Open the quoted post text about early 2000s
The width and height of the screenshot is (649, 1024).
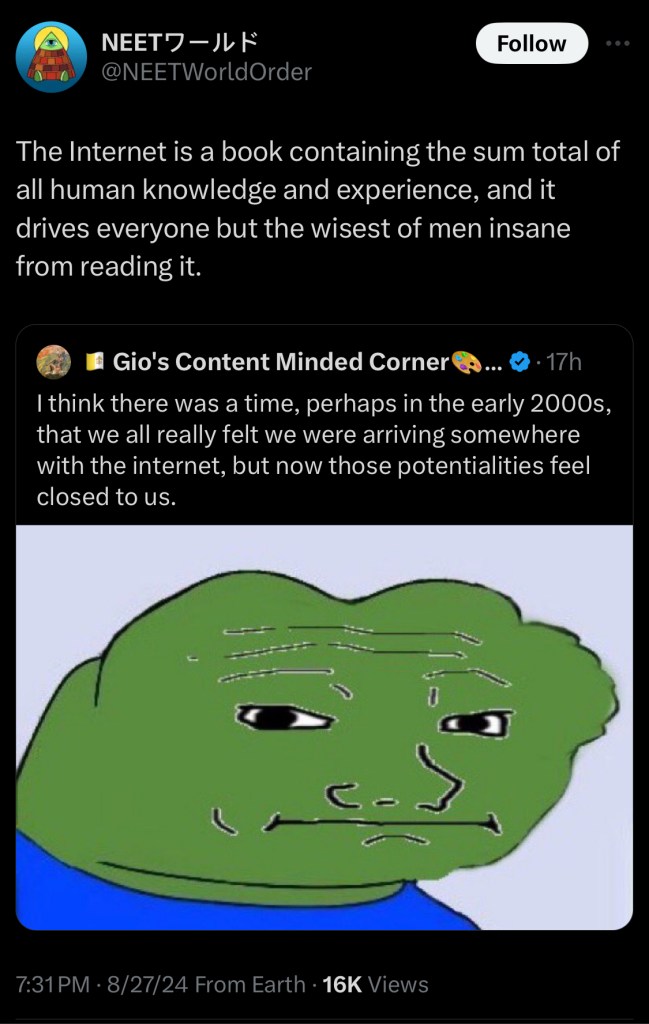(x=322, y=449)
